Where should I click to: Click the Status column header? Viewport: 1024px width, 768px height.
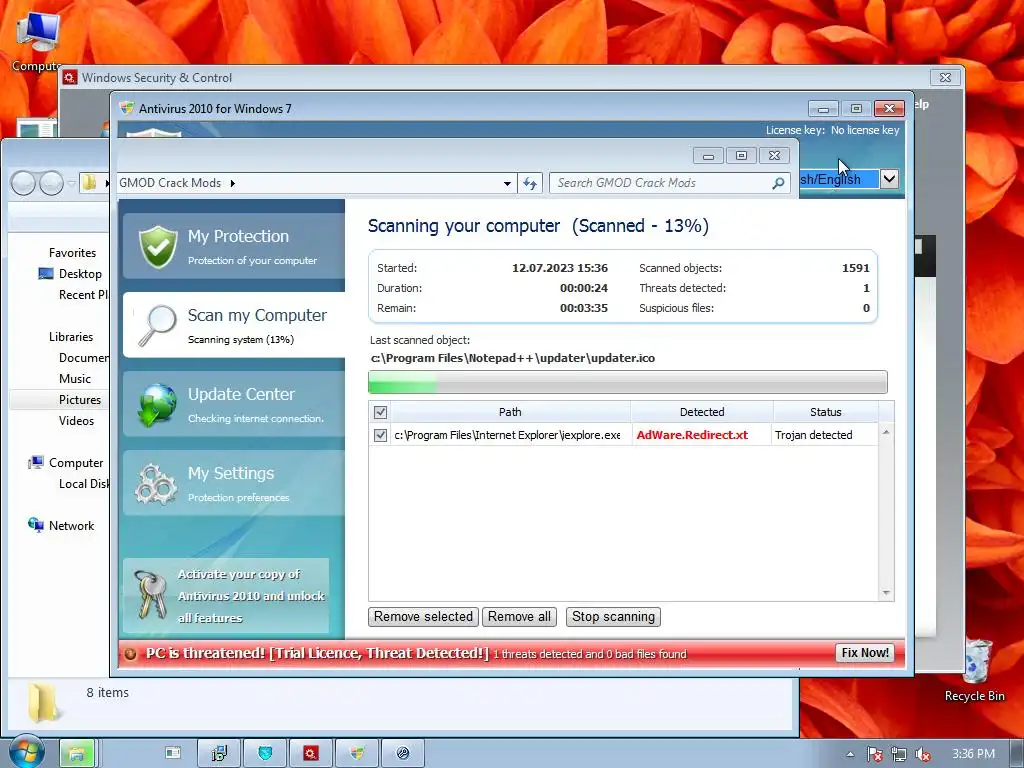click(825, 412)
